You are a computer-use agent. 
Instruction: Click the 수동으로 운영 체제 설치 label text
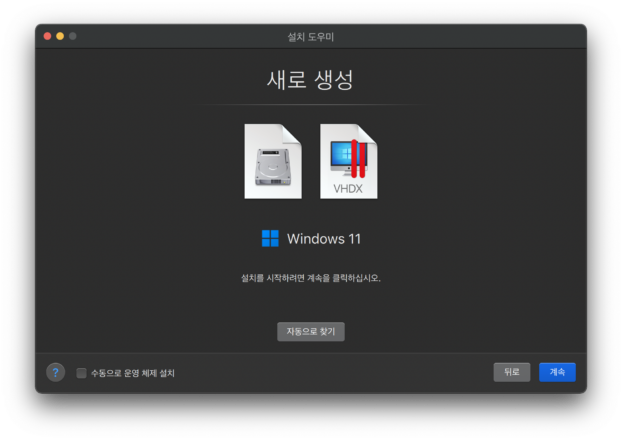(x=133, y=373)
